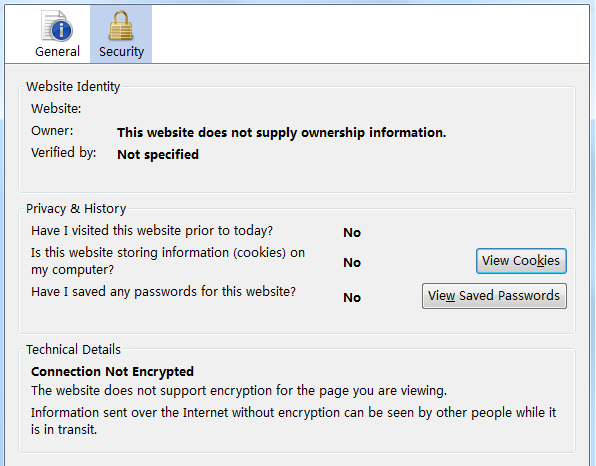
Task: Click the Technical Details group title
Action: (x=73, y=350)
